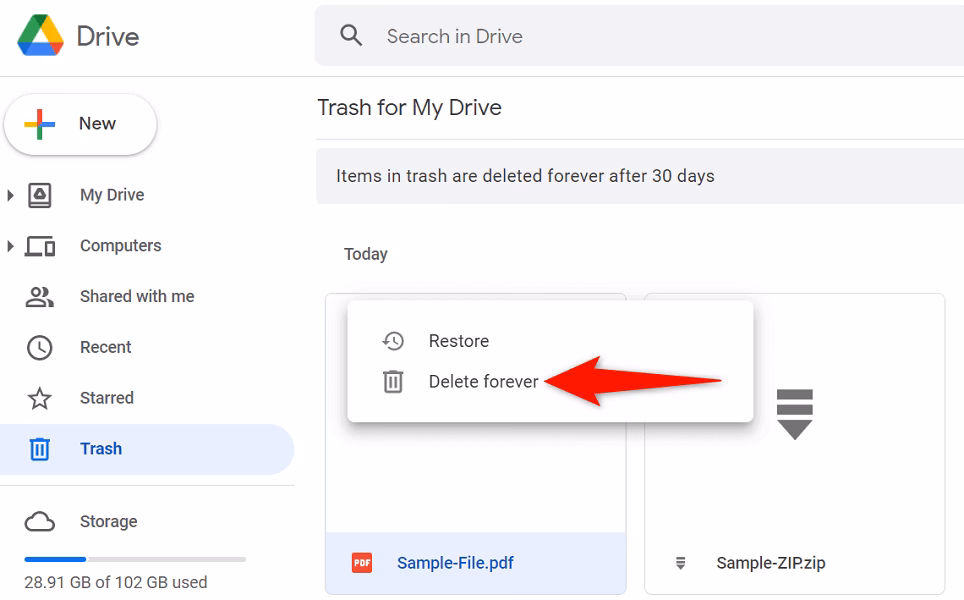Image resolution: width=964 pixels, height=600 pixels.
Task: Click the search magnifier icon
Action: (x=350, y=35)
